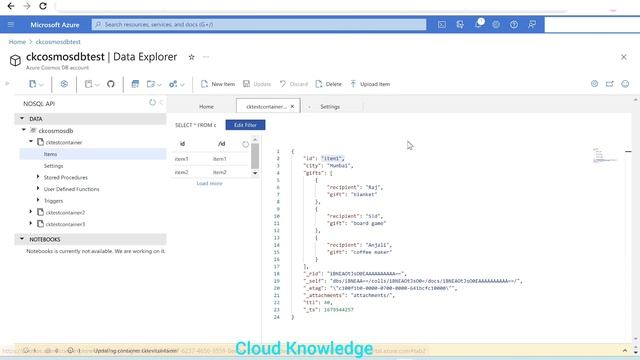
Task: Open the Help question mark icon
Action: 514,24
